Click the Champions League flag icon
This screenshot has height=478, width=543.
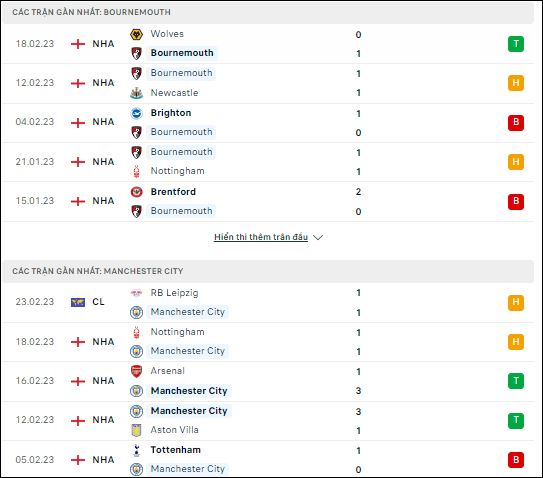tap(78, 302)
